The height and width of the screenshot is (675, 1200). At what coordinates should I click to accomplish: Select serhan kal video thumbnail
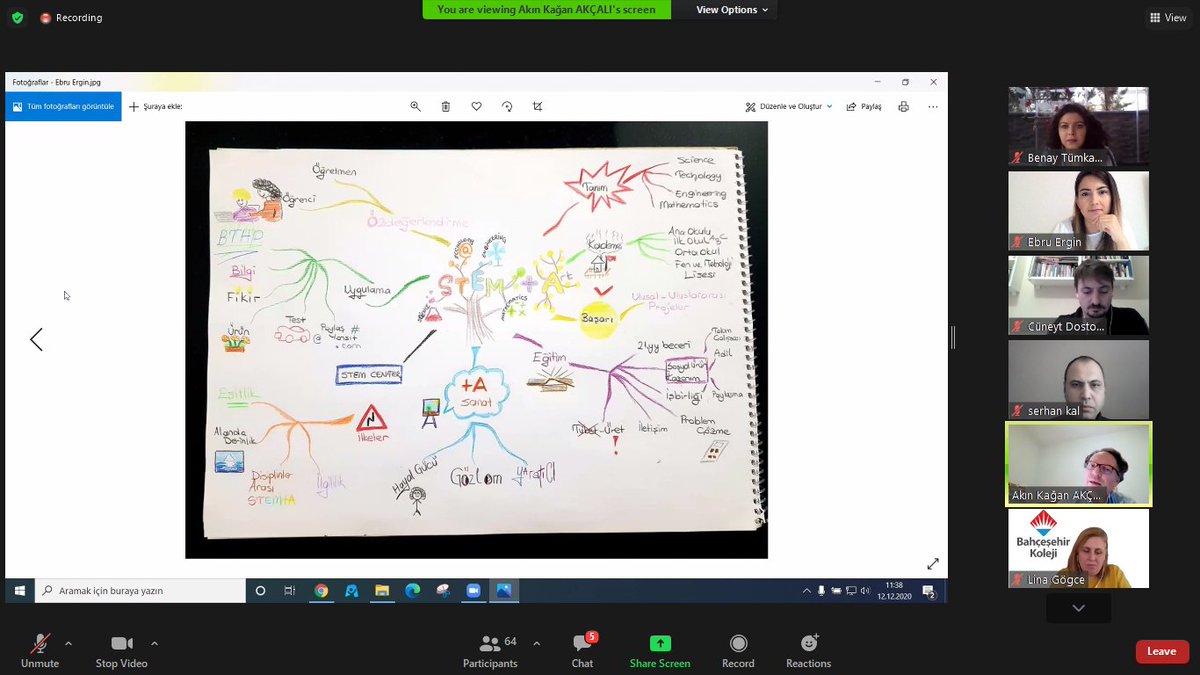[x=1078, y=380]
